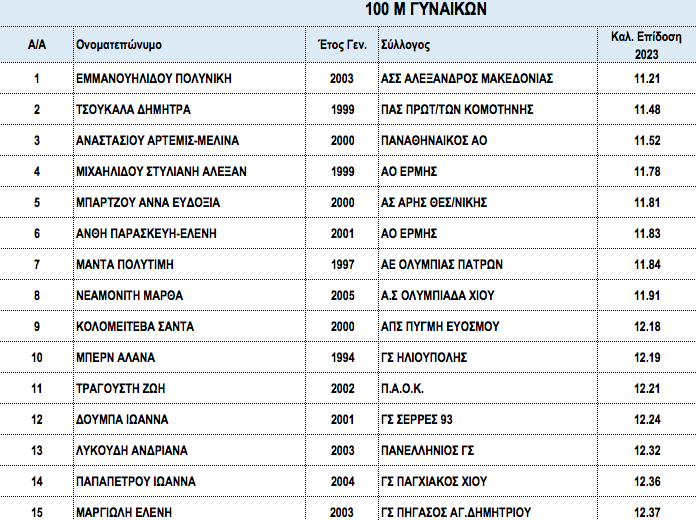Click the performance value 11.78

[x=648, y=171]
